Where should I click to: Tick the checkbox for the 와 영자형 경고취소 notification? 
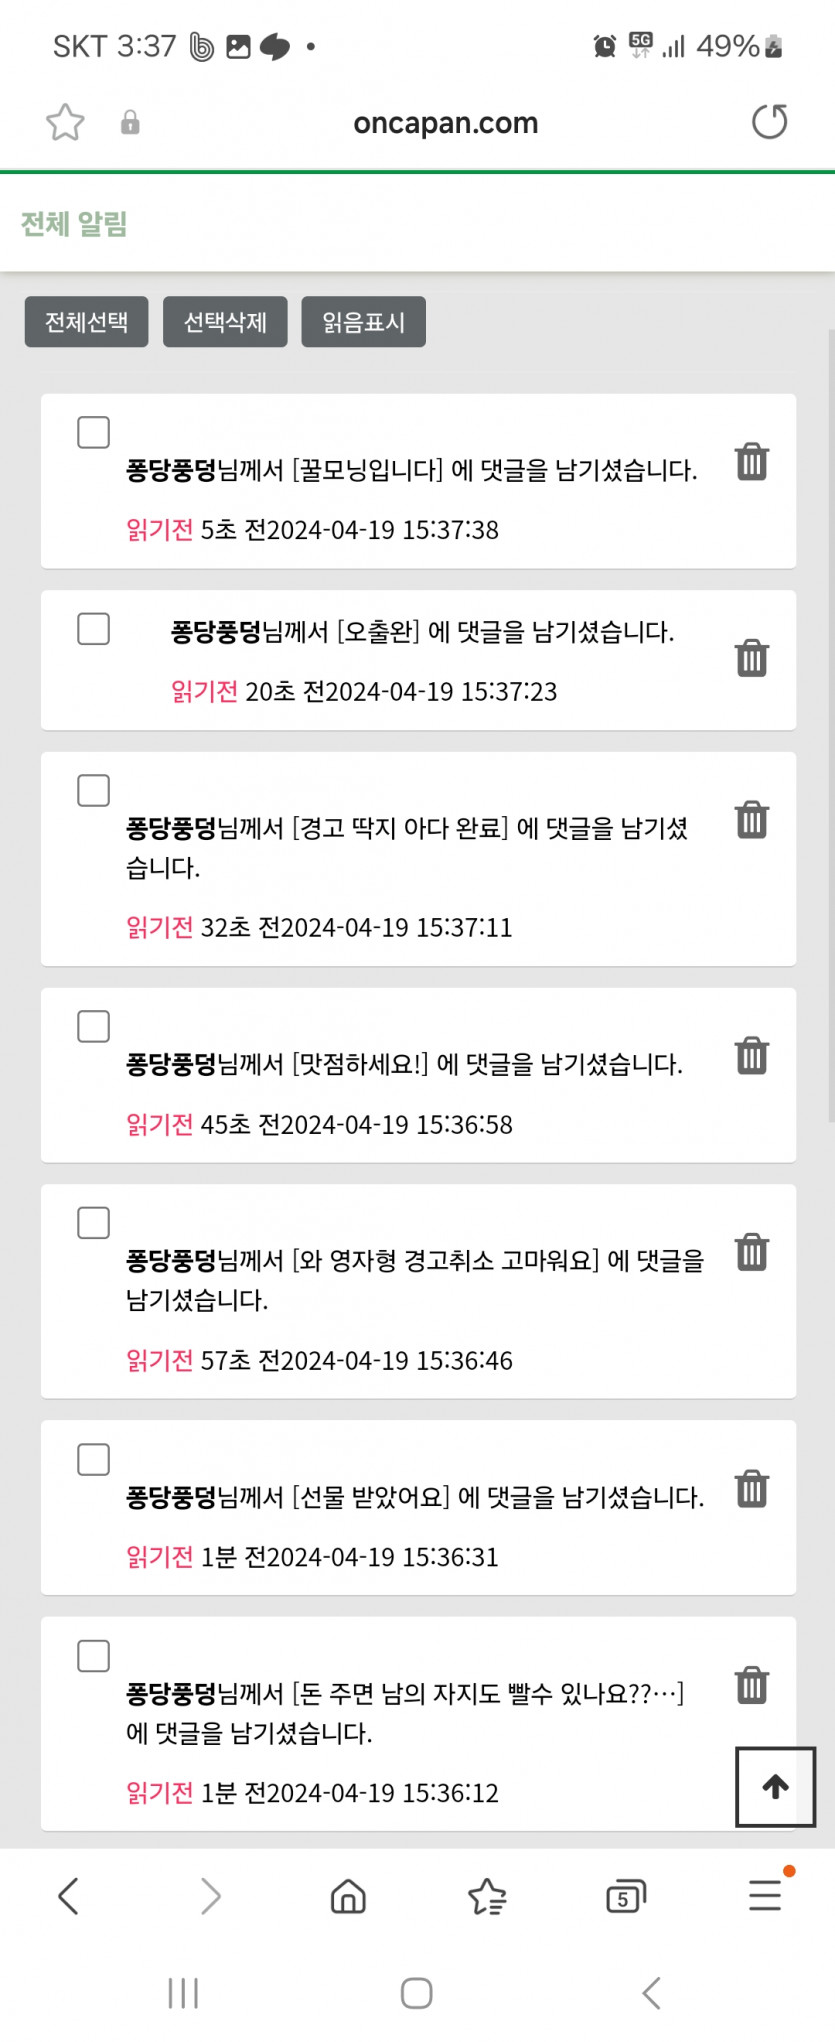(x=94, y=1223)
